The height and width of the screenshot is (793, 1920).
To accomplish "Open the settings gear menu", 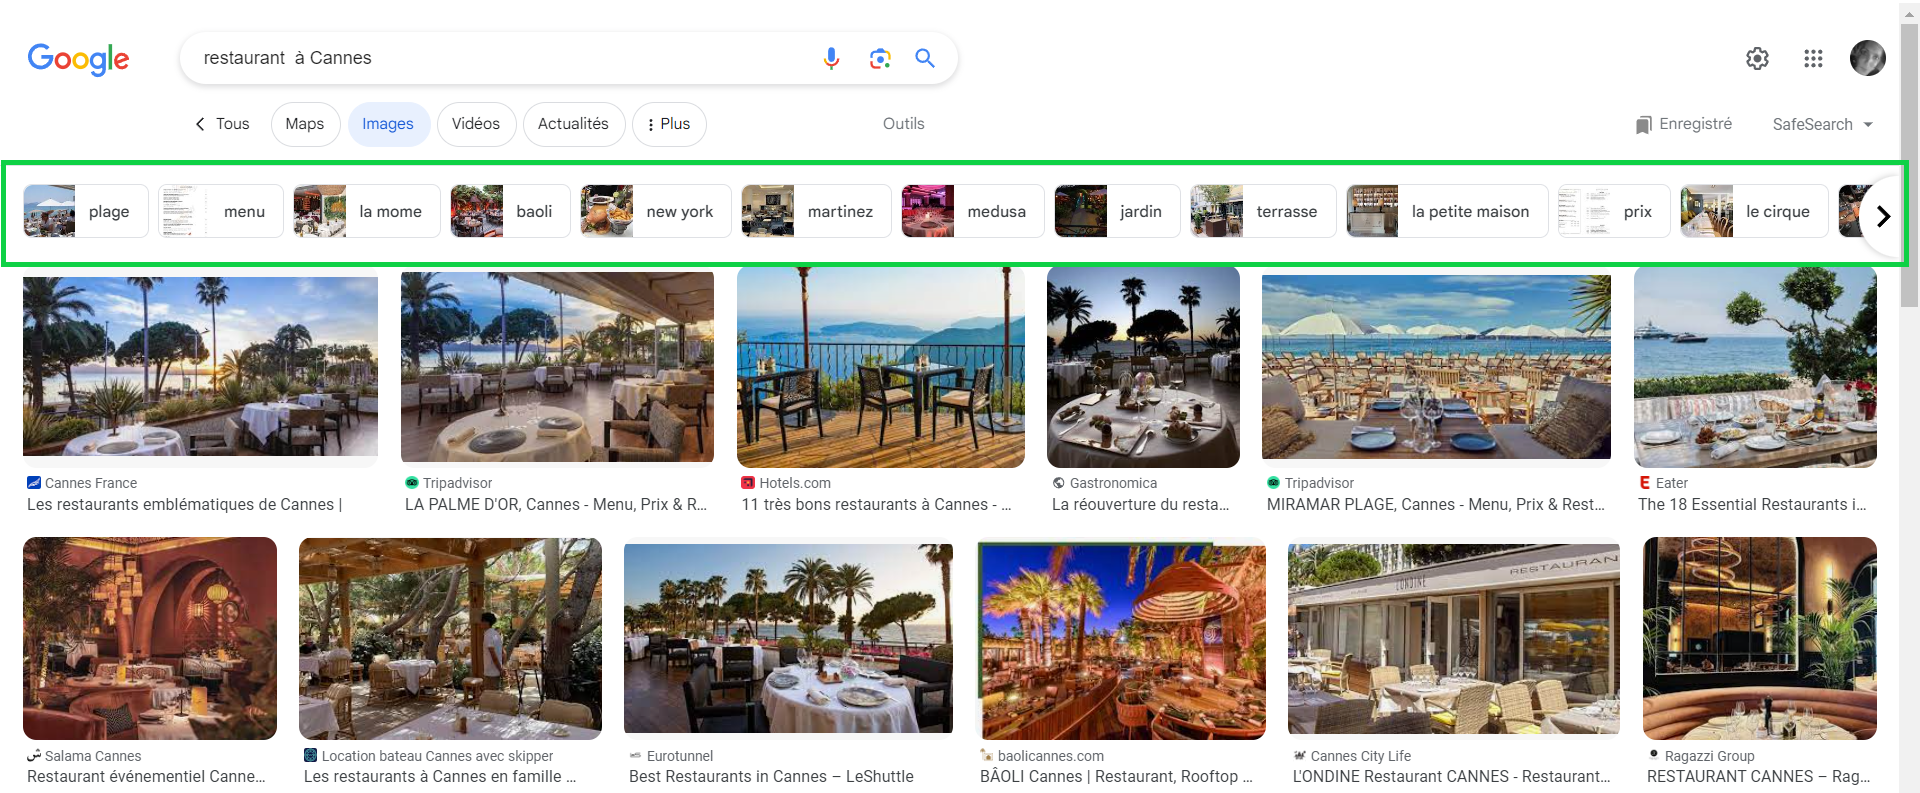I will [1757, 59].
